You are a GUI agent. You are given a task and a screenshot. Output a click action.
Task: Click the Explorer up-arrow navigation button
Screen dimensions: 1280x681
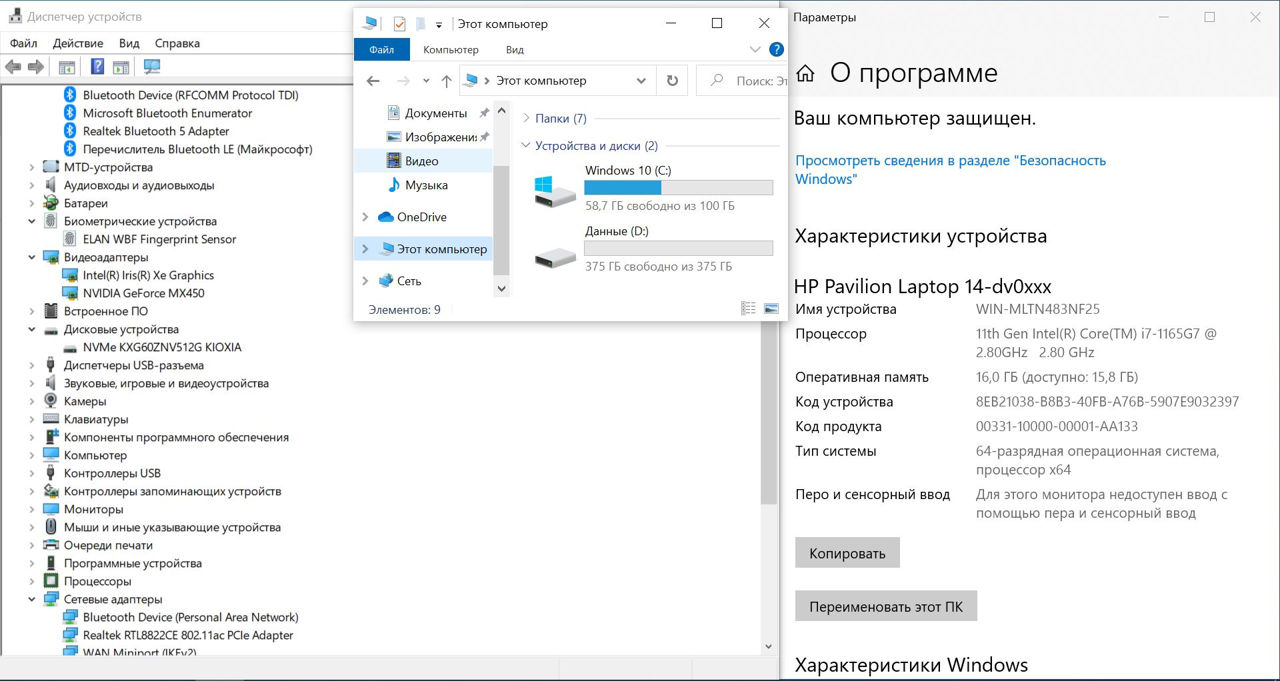coord(446,81)
